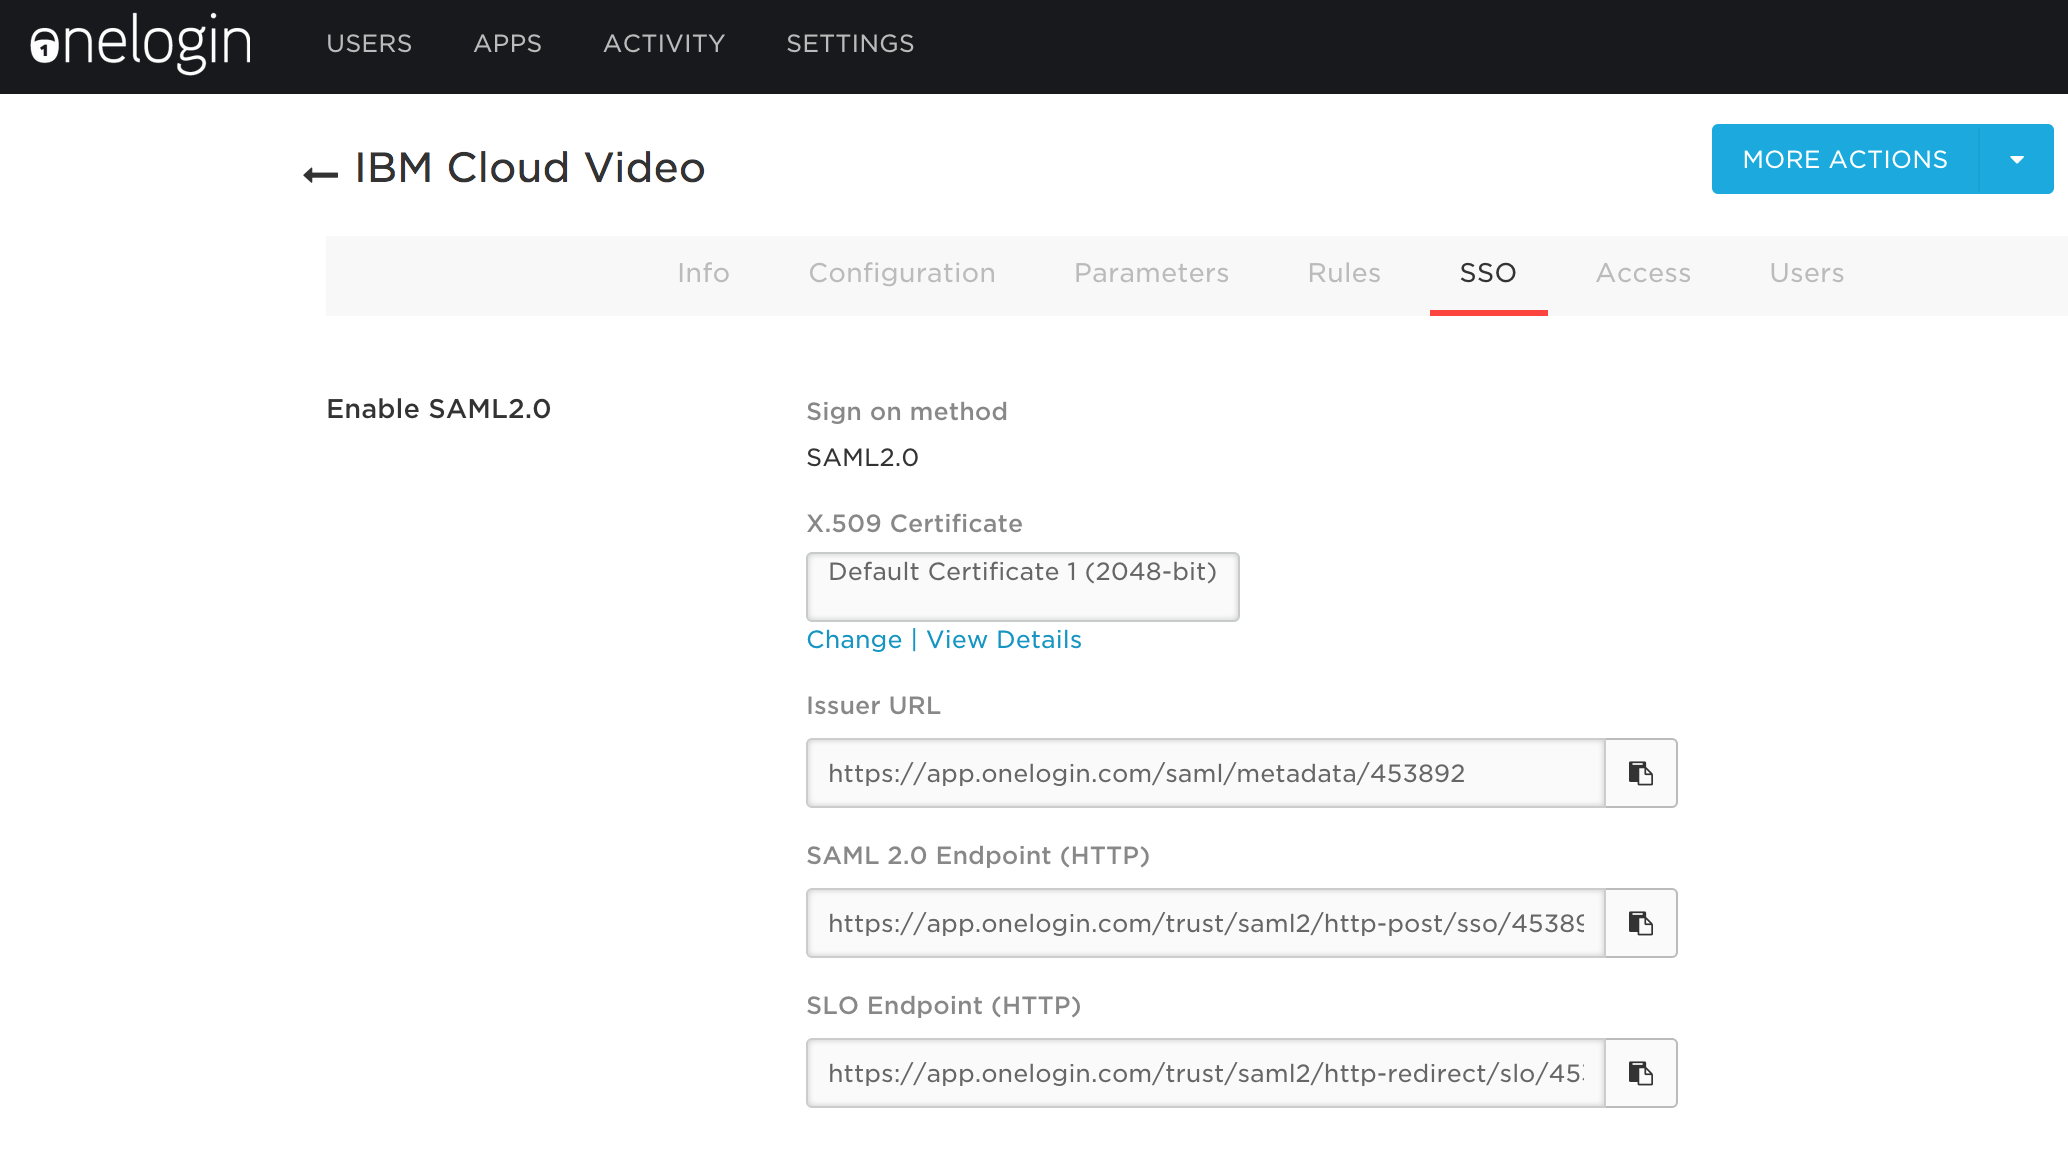The image size is (2068, 1160).
Task: Click the SAML 2.0 Endpoint (HTTP) label
Action: pyautogui.click(x=978, y=856)
